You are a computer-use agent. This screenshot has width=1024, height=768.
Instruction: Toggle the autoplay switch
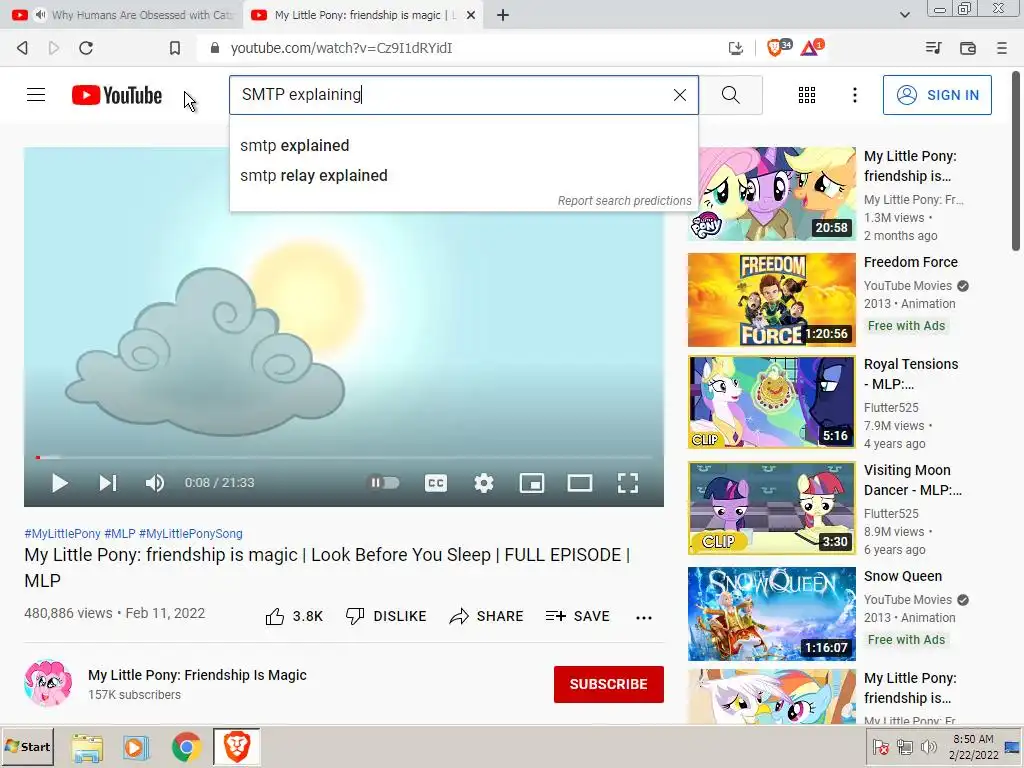pos(385,483)
